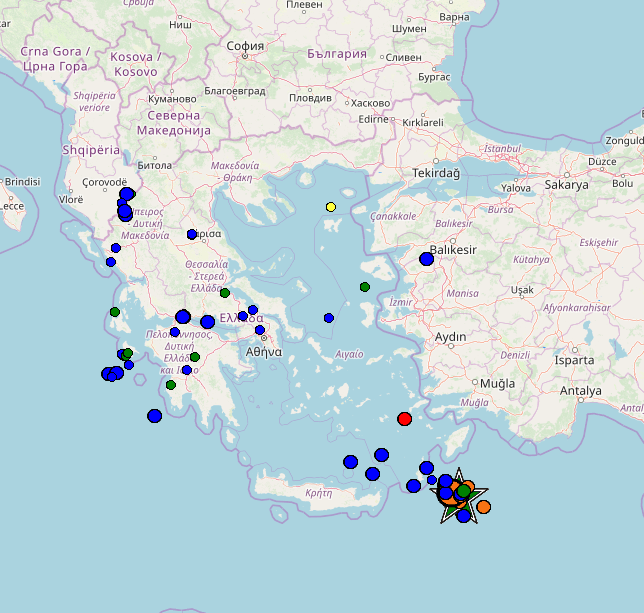The image size is (644, 613).
Task: Select the blue marker just north of Αθήνα
Action: [x=260, y=330]
